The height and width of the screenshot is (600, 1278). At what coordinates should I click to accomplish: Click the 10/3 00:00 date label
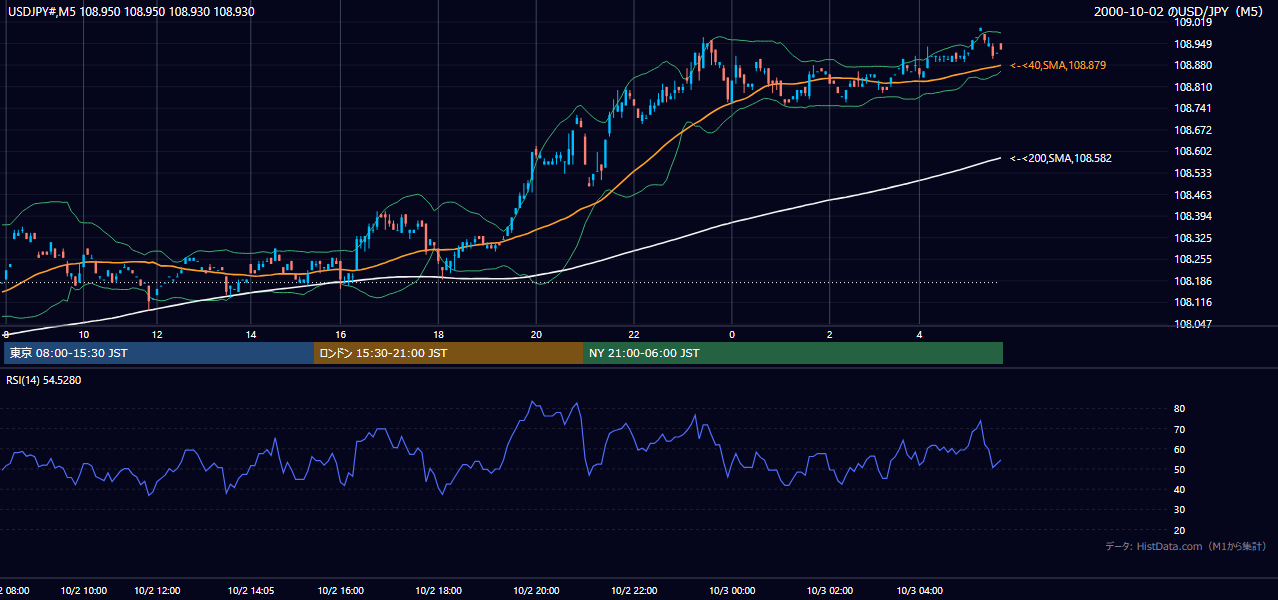pos(731,591)
